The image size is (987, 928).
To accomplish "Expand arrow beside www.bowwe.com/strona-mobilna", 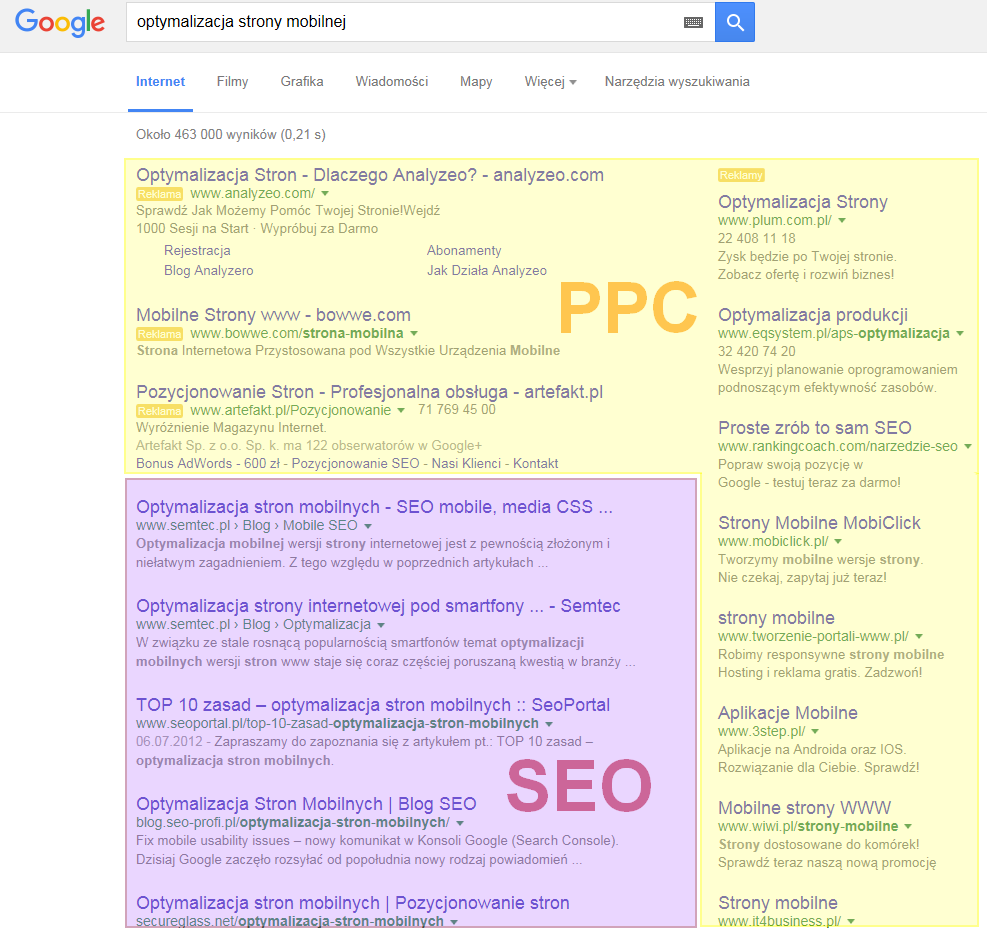I will 414,333.
